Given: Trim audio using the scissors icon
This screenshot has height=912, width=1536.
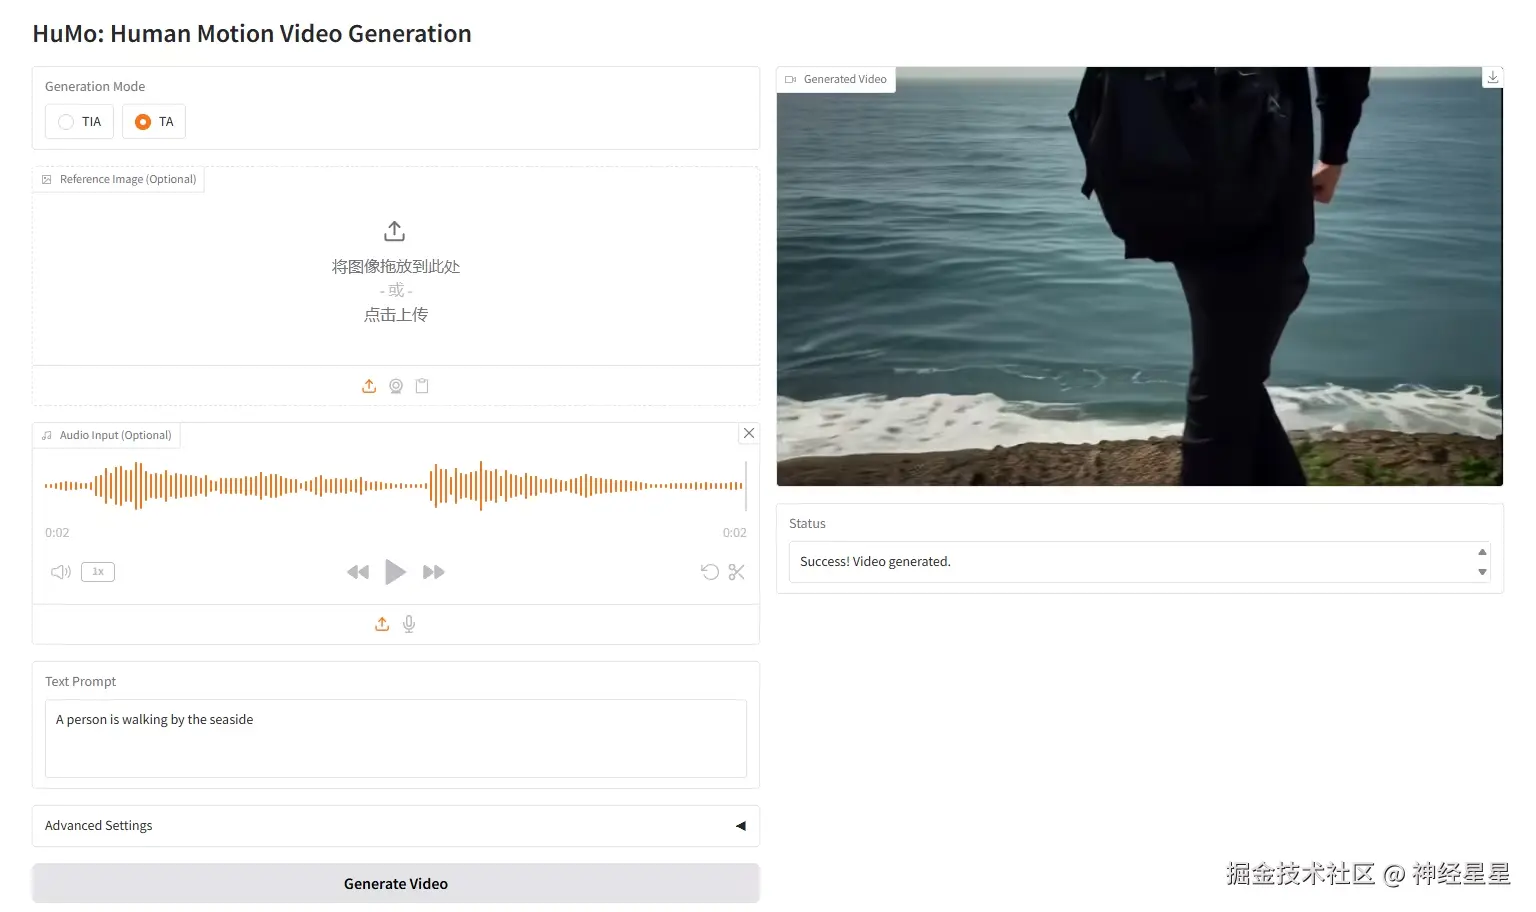Looking at the screenshot, I should 737,572.
